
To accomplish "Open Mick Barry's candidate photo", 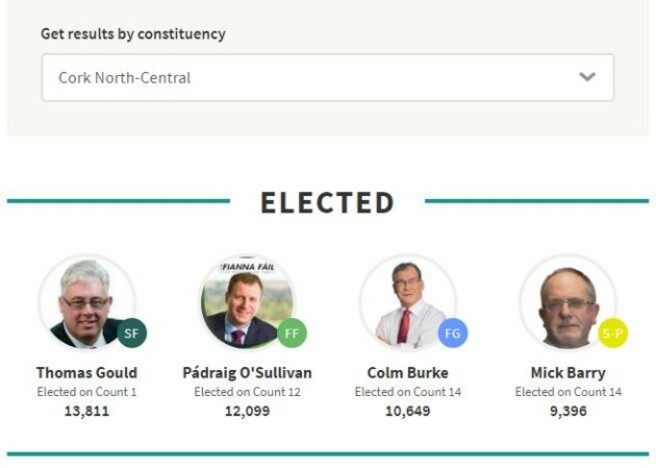I will [x=567, y=302].
